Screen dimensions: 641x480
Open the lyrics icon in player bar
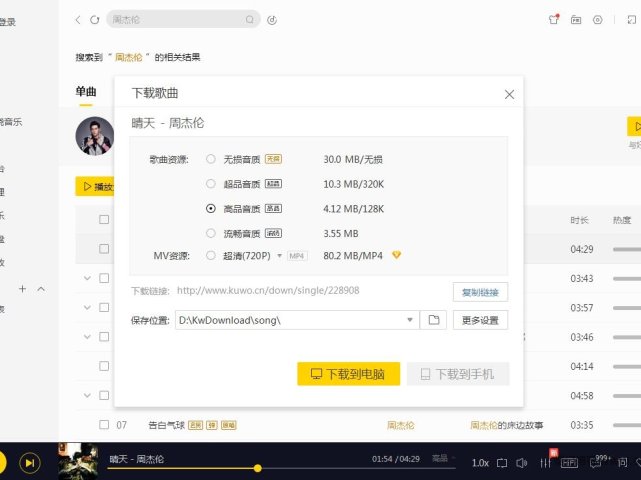pos(622,462)
